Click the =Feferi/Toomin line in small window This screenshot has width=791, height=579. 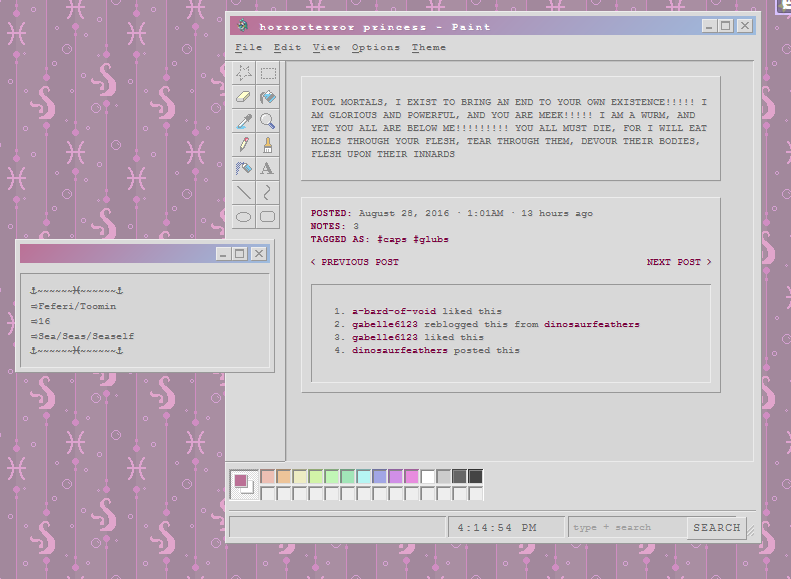(x=73, y=306)
